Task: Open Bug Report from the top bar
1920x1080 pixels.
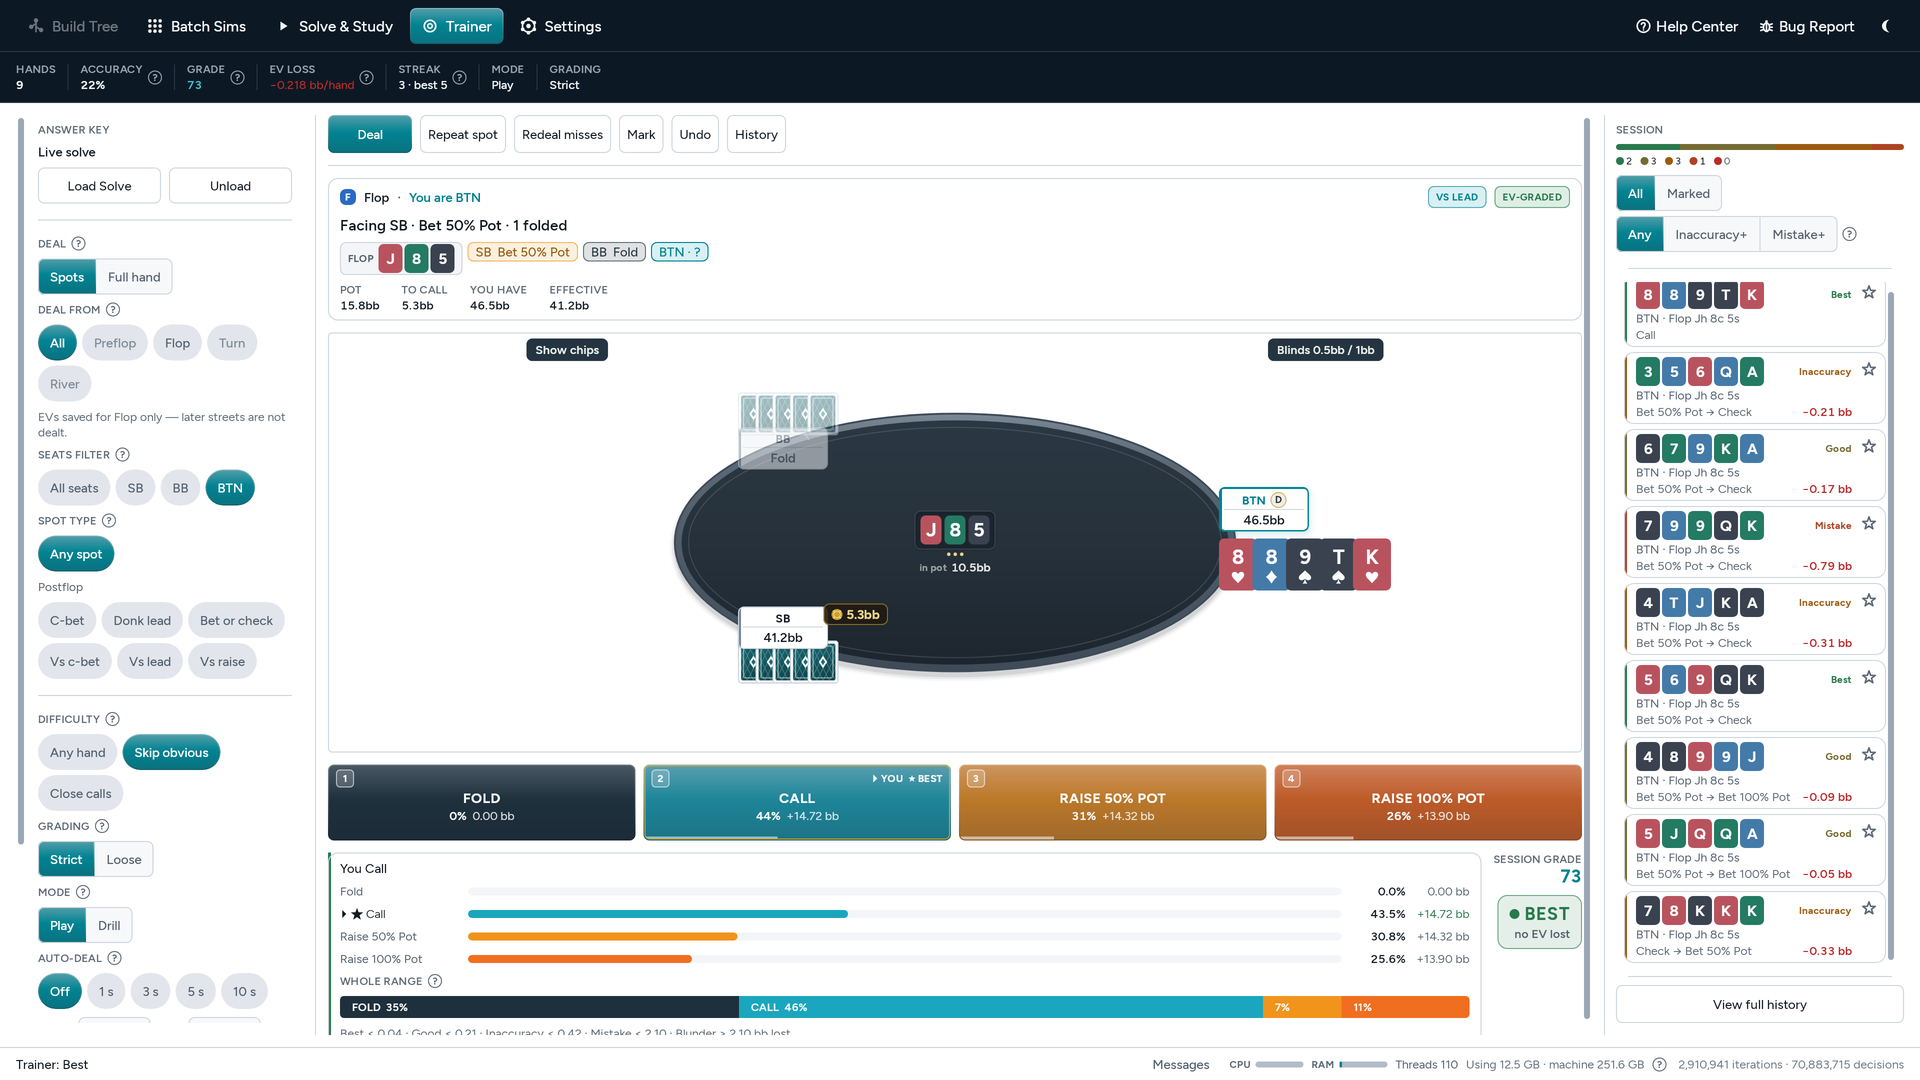Action: coord(1806,26)
